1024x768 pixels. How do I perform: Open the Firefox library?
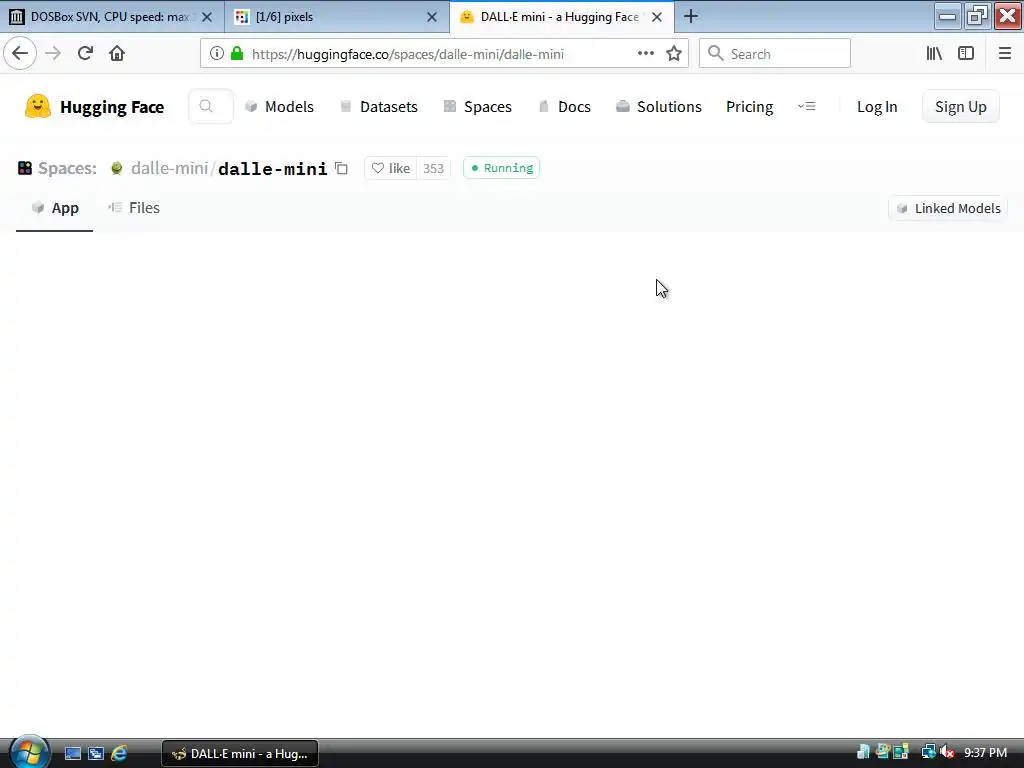coord(934,54)
